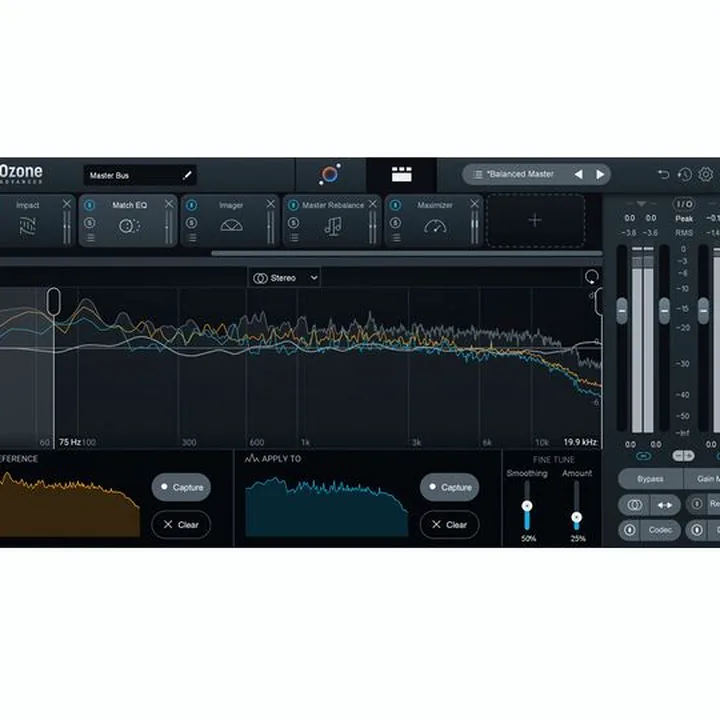The height and width of the screenshot is (720, 720).
Task: Load the previous preset arrow
Action: tap(579, 174)
